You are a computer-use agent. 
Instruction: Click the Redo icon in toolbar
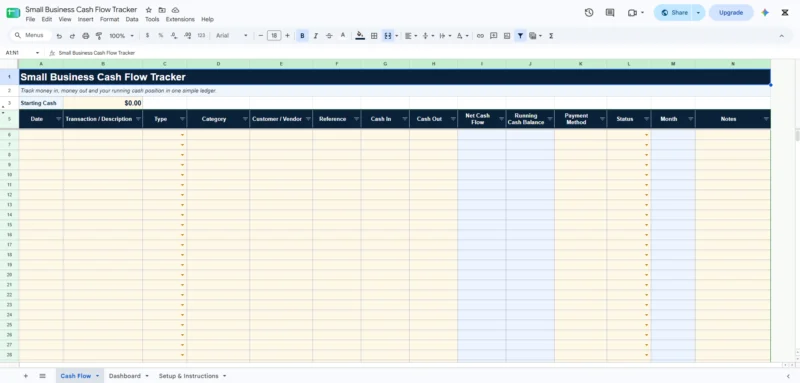(x=72, y=36)
